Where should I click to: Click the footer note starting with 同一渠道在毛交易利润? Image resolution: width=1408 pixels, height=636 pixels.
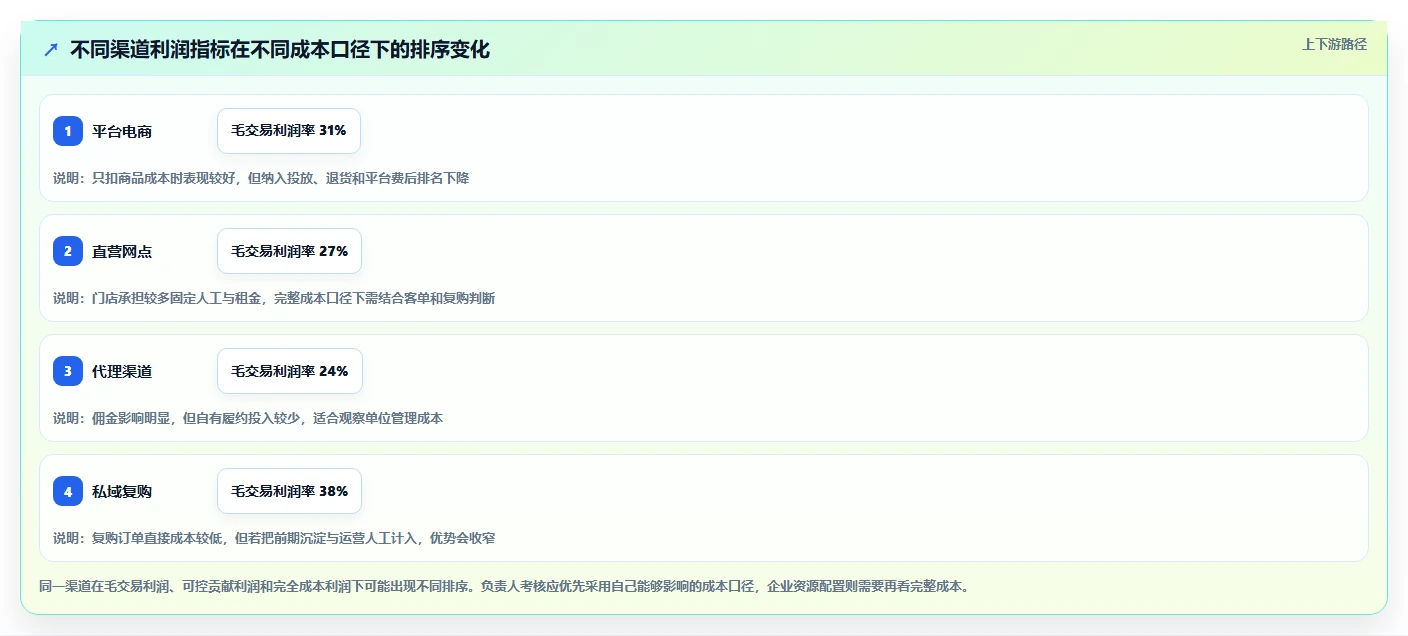click(504, 586)
